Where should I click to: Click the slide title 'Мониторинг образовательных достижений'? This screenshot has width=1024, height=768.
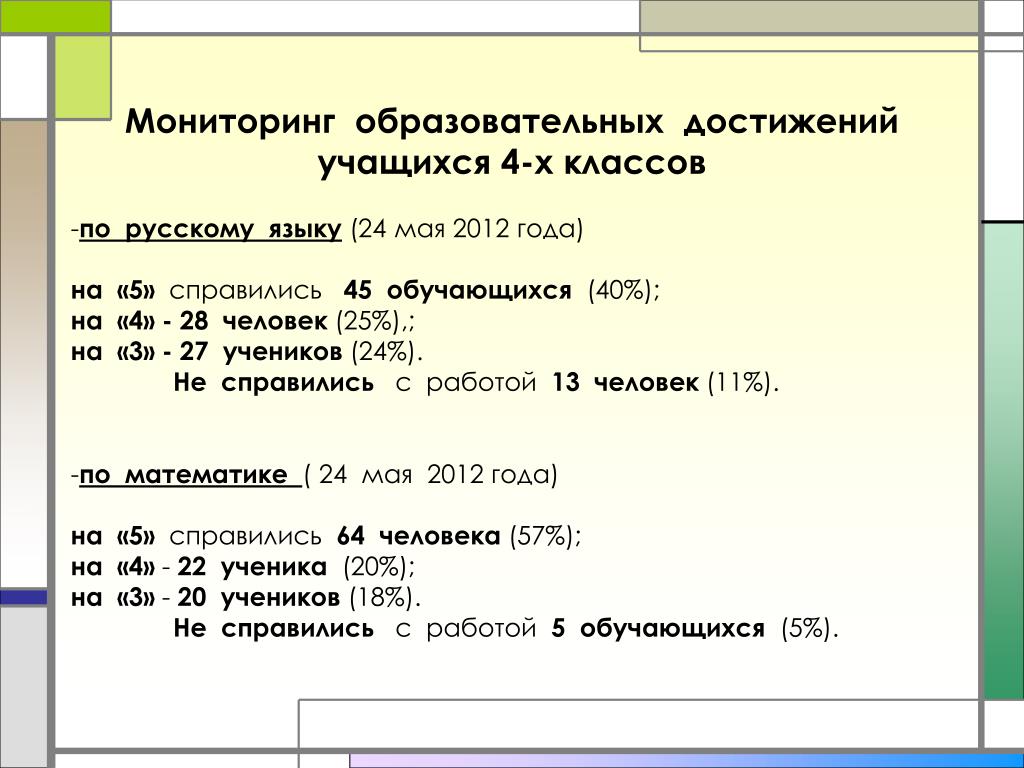[x=511, y=123]
